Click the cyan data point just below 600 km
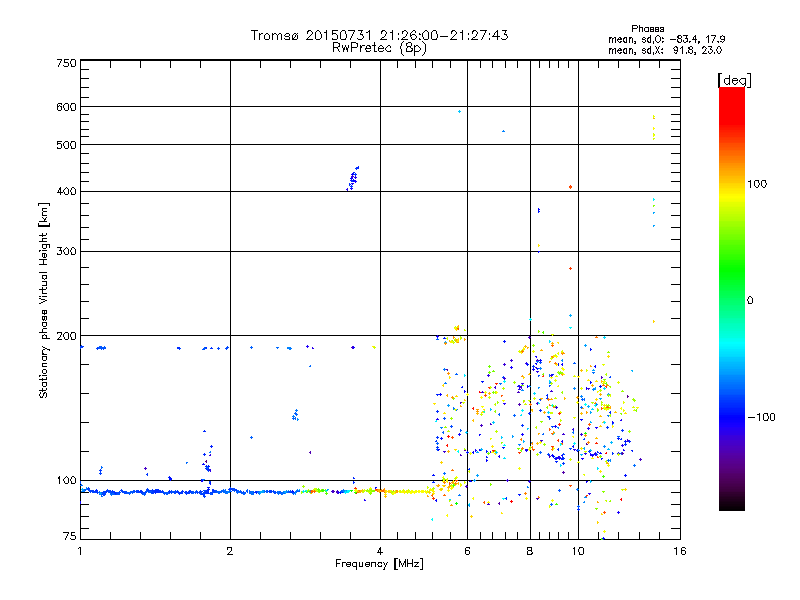The width and height of the screenshot is (800, 600). (x=459, y=111)
